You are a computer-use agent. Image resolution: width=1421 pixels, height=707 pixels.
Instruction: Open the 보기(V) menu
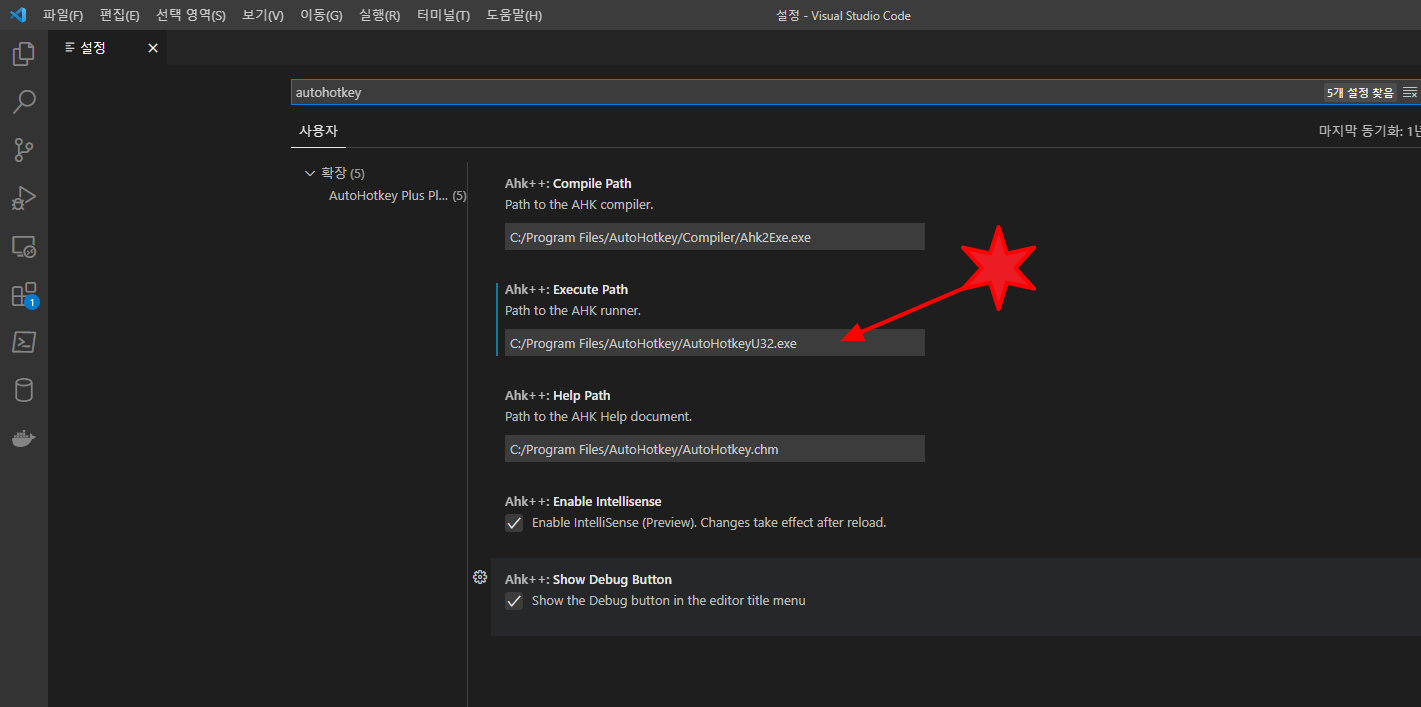pyautogui.click(x=263, y=16)
